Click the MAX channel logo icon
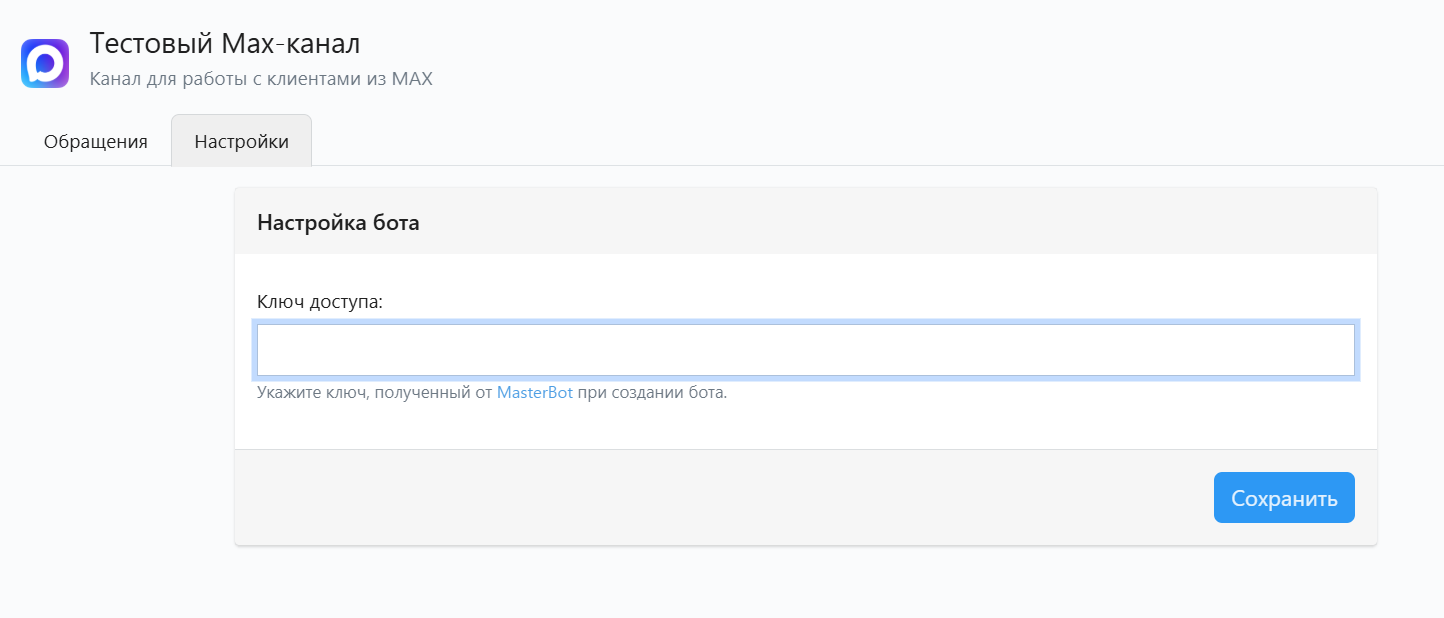This screenshot has height=618, width=1444. 45,64
